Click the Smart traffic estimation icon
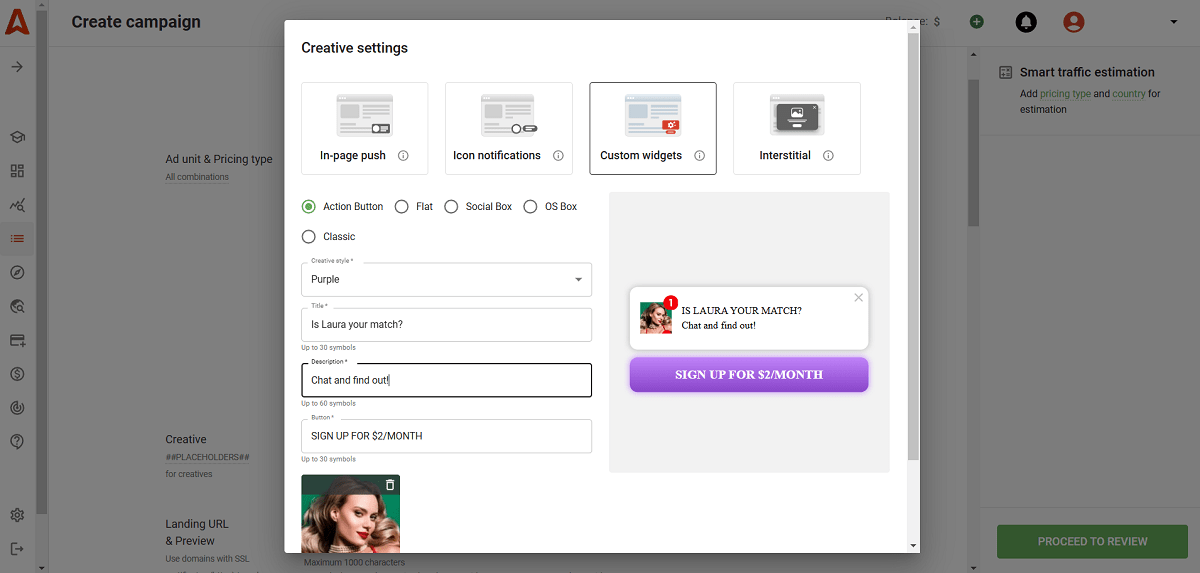 coord(1005,72)
